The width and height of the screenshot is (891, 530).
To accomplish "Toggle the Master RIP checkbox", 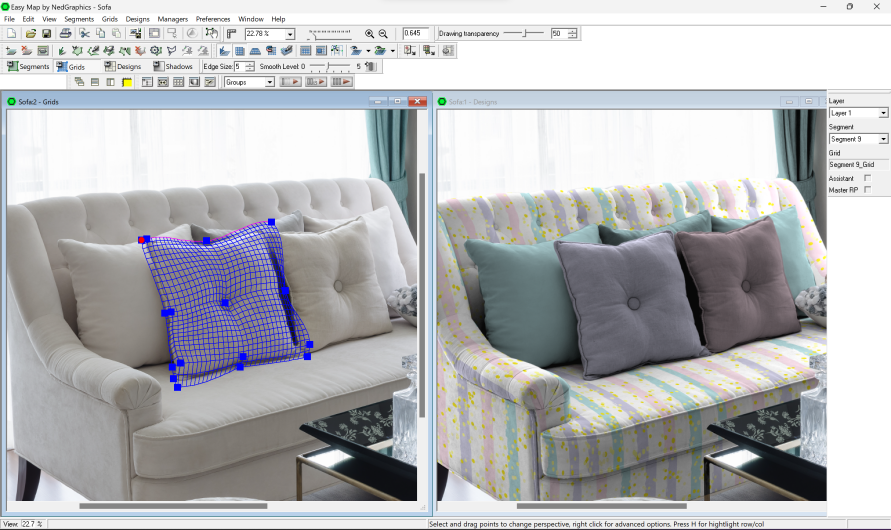I will pyautogui.click(x=867, y=190).
